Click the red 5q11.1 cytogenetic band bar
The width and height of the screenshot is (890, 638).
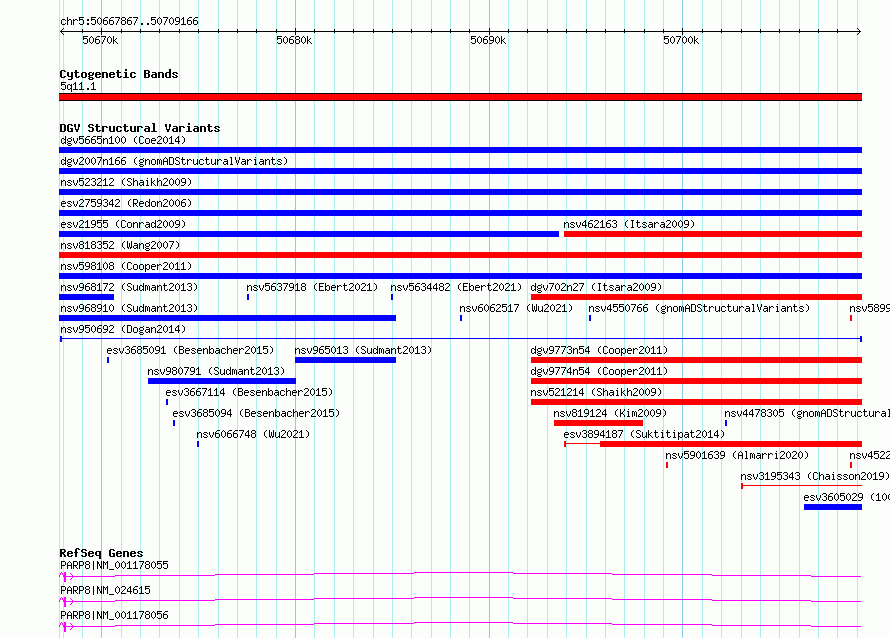(460, 97)
